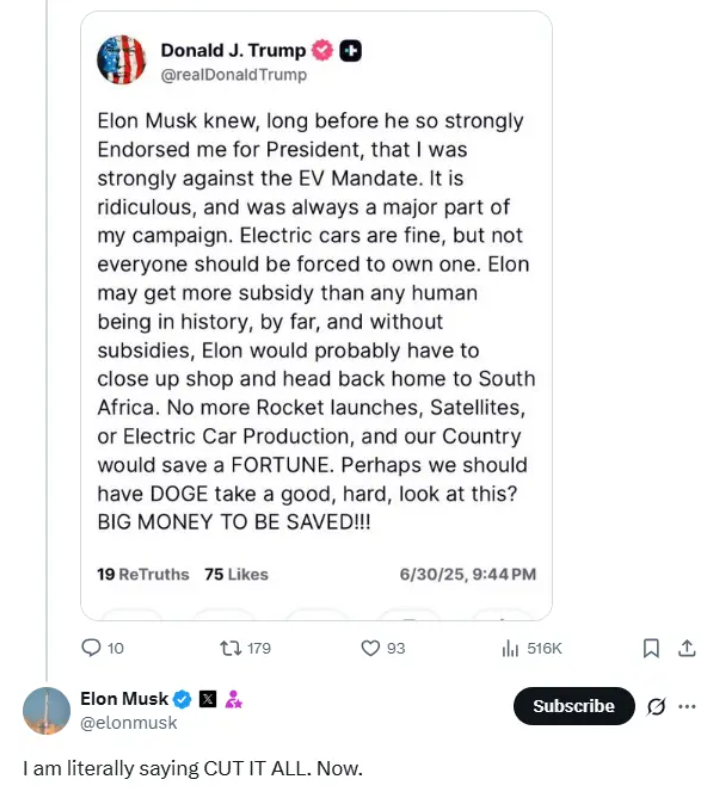This screenshot has width=711, height=791.
Task: Click the Grok icon beside Subscribe
Action: [x=656, y=706]
